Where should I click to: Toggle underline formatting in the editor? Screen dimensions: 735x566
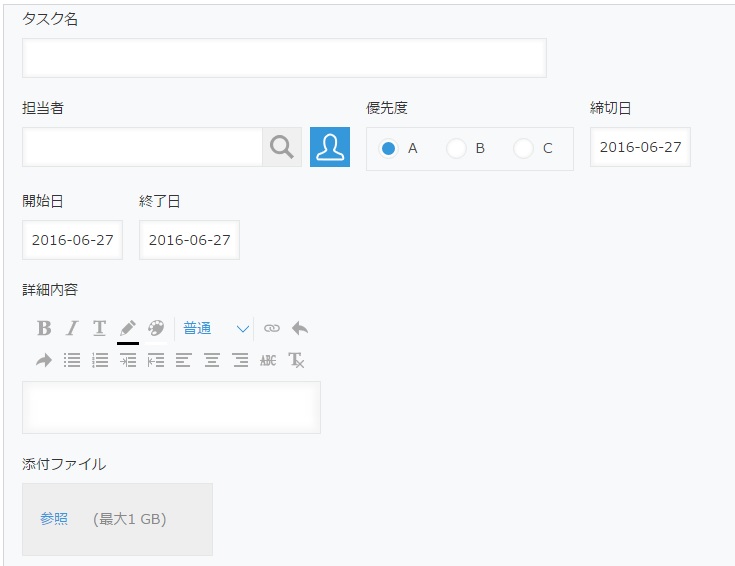pos(99,328)
